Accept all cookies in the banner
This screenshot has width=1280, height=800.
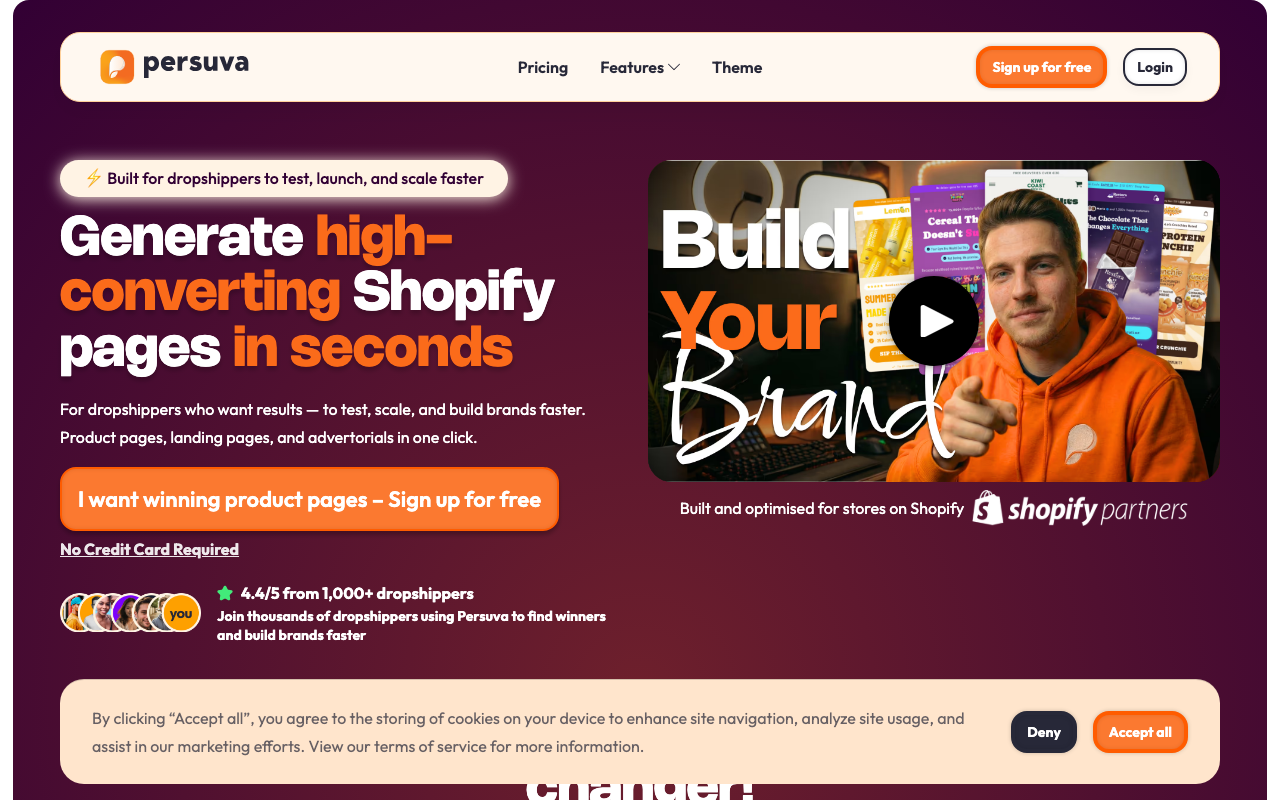(x=1140, y=732)
